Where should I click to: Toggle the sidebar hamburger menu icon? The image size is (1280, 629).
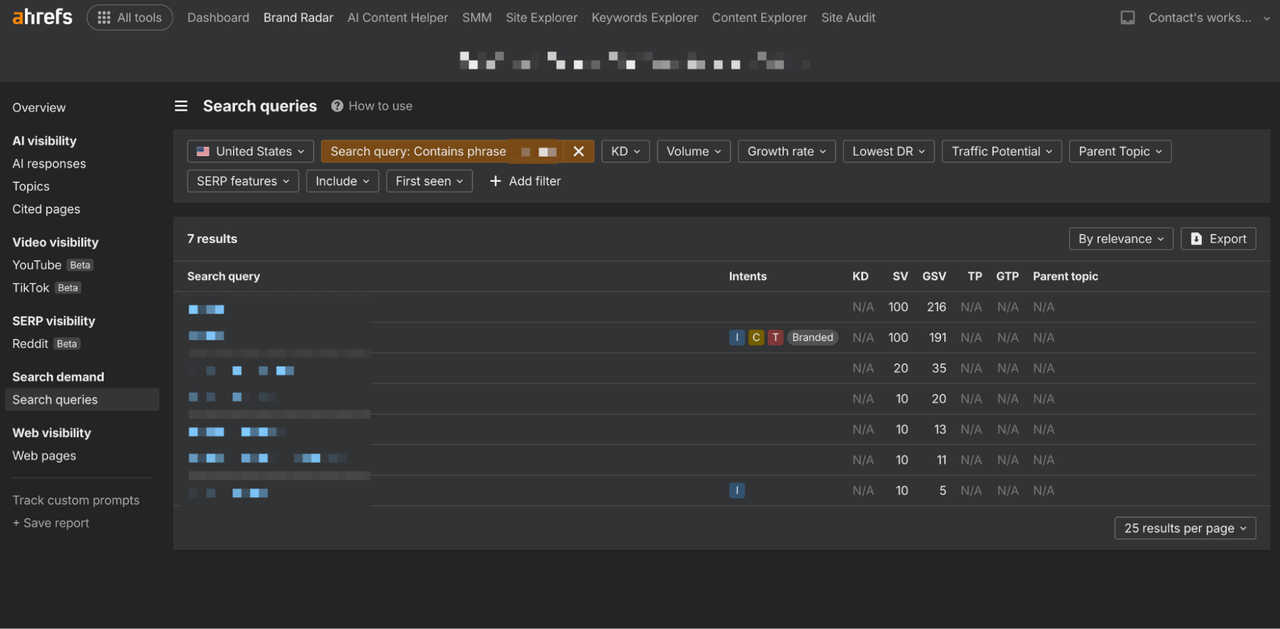click(181, 106)
